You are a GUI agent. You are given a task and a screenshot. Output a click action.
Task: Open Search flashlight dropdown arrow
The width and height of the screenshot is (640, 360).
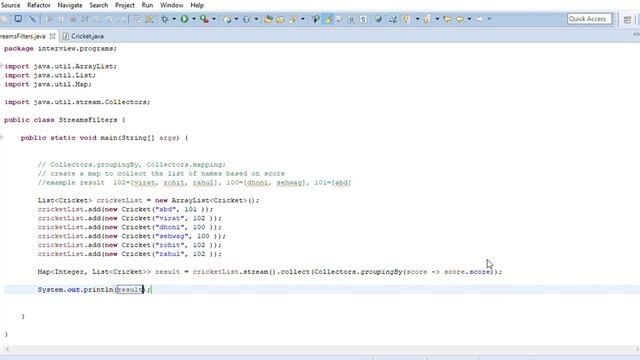pyautogui.click(x=303, y=19)
